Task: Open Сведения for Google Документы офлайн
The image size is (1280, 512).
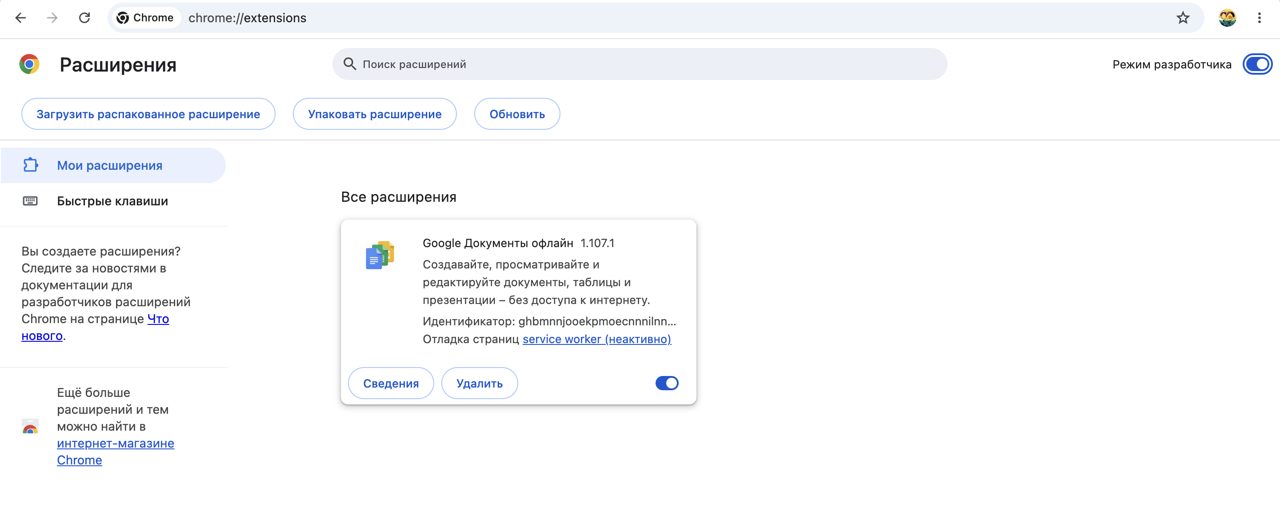Action: (x=391, y=383)
